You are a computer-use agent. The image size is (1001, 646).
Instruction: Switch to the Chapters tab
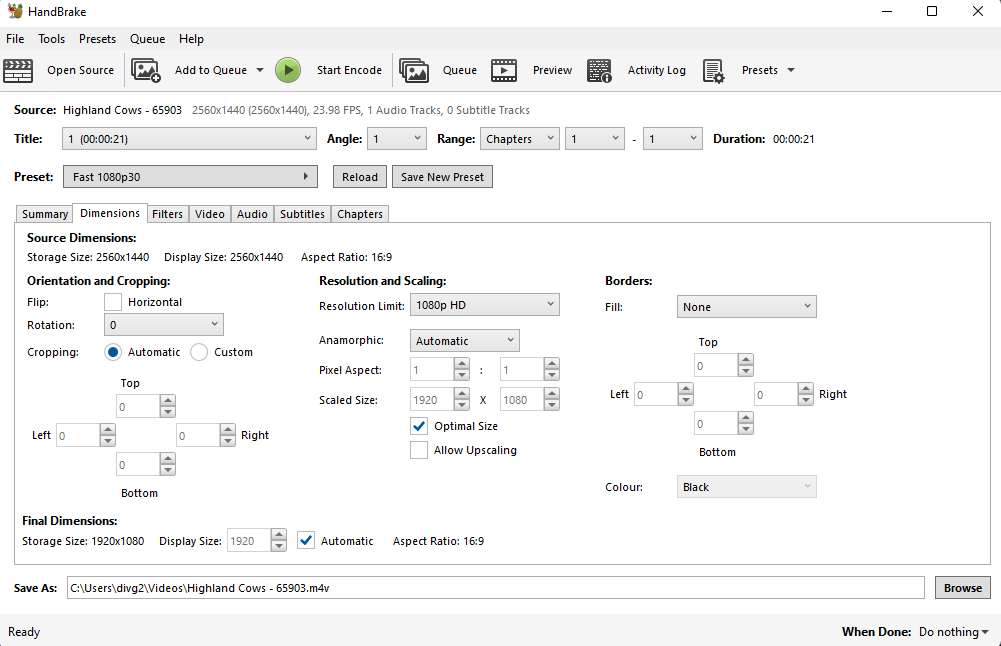360,214
